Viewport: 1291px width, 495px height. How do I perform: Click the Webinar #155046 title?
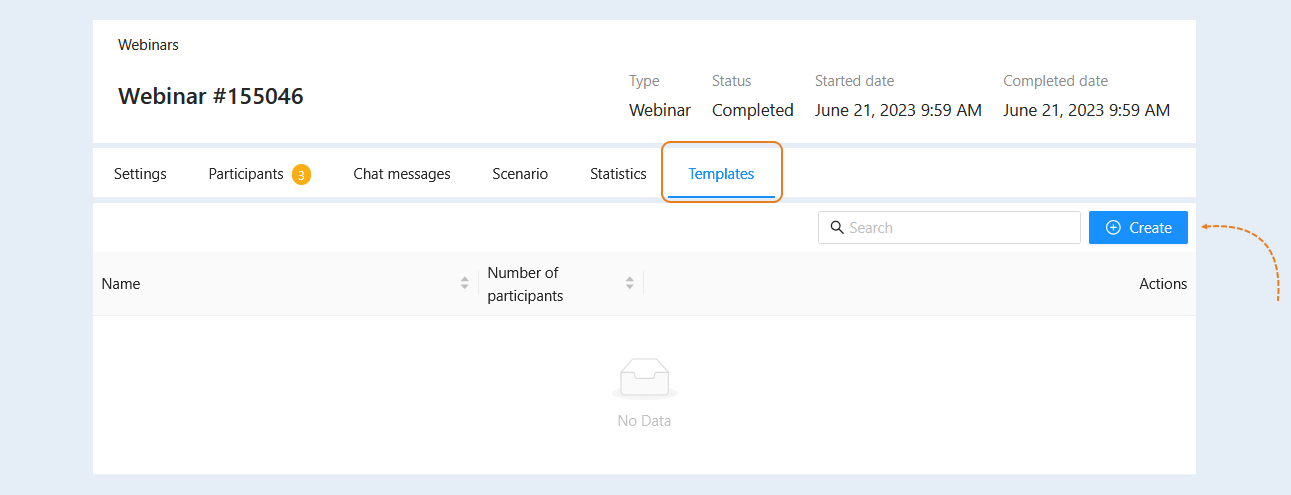click(x=211, y=96)
